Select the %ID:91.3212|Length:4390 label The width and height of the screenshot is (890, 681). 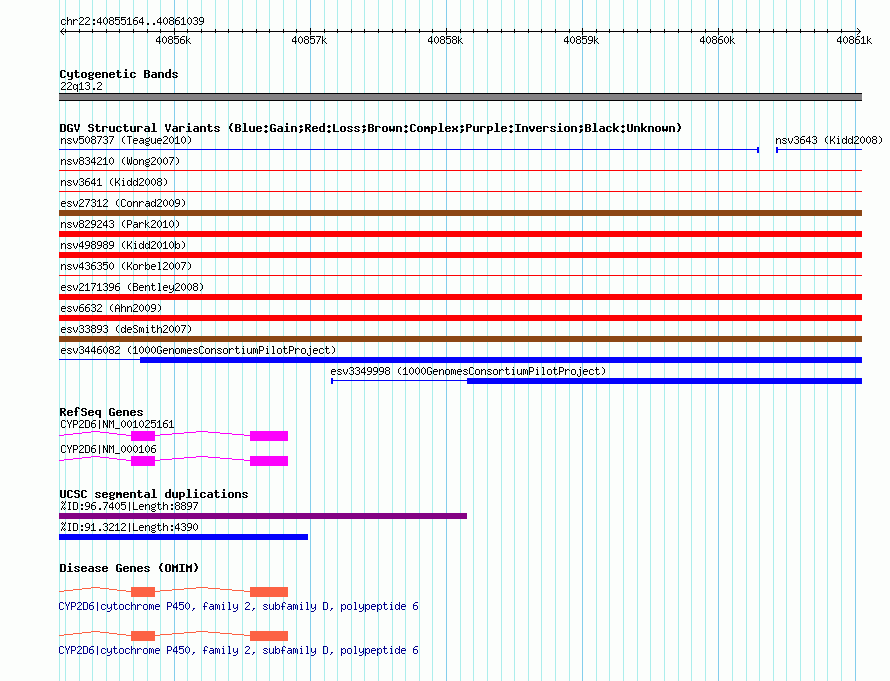[x=129, y=527]
